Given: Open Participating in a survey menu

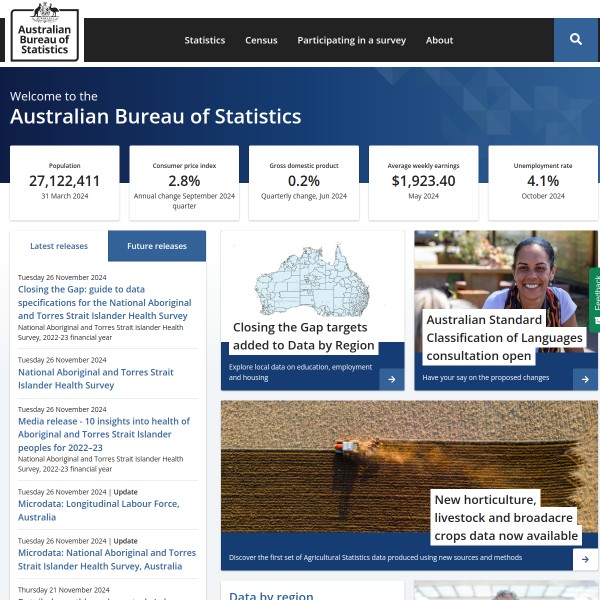Looking at the screenshot, I should (x=351, y=41).
